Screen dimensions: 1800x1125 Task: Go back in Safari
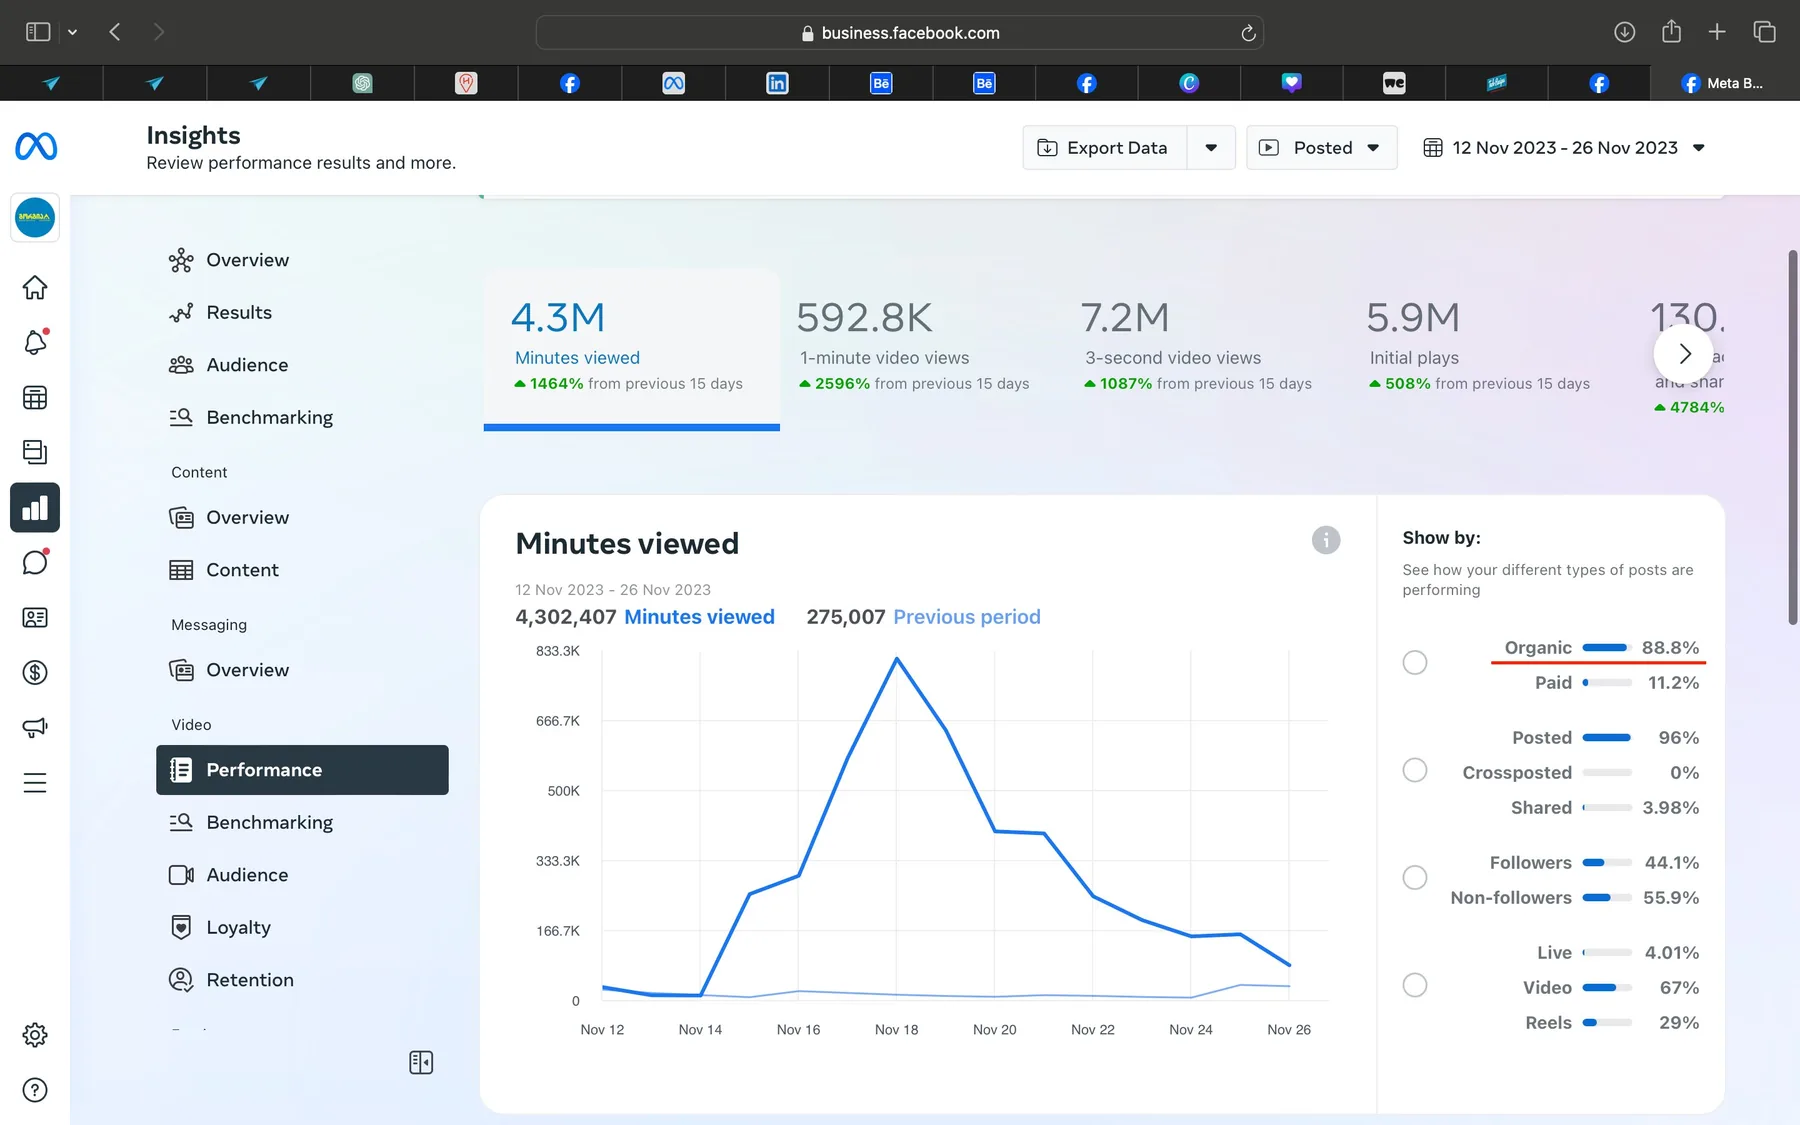pos(115,32)
